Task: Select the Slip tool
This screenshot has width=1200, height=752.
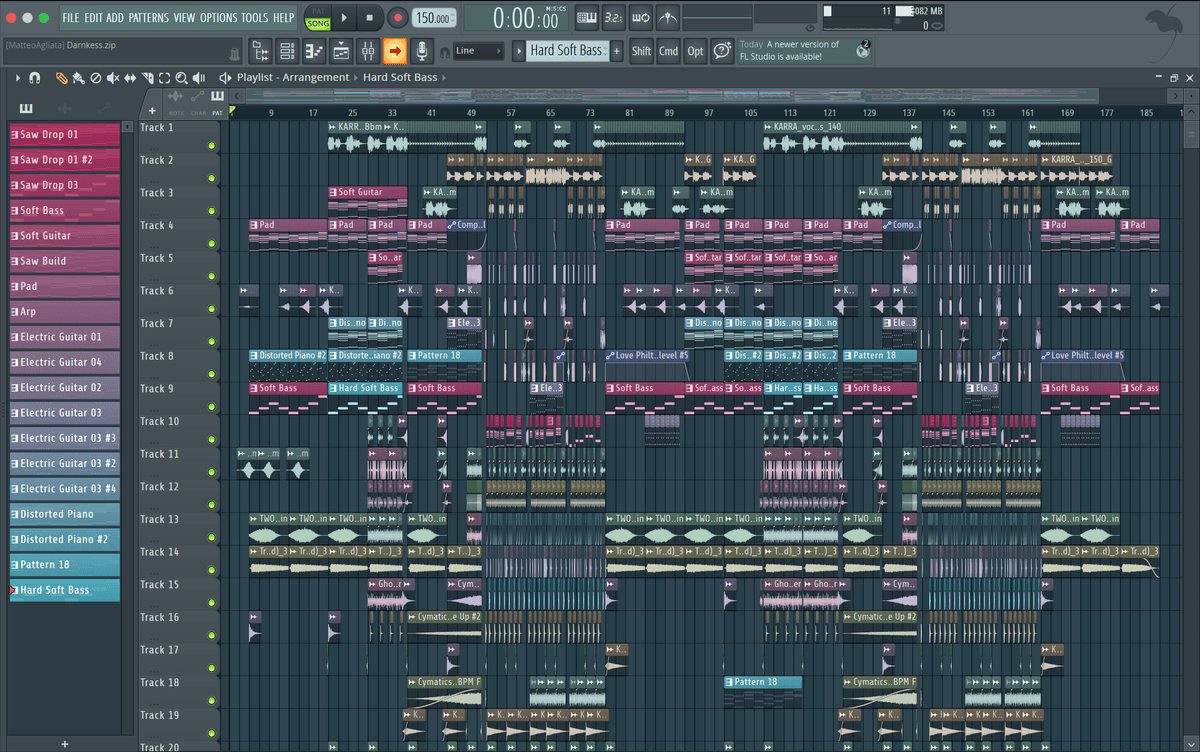Action: click(x=130, y=77)
